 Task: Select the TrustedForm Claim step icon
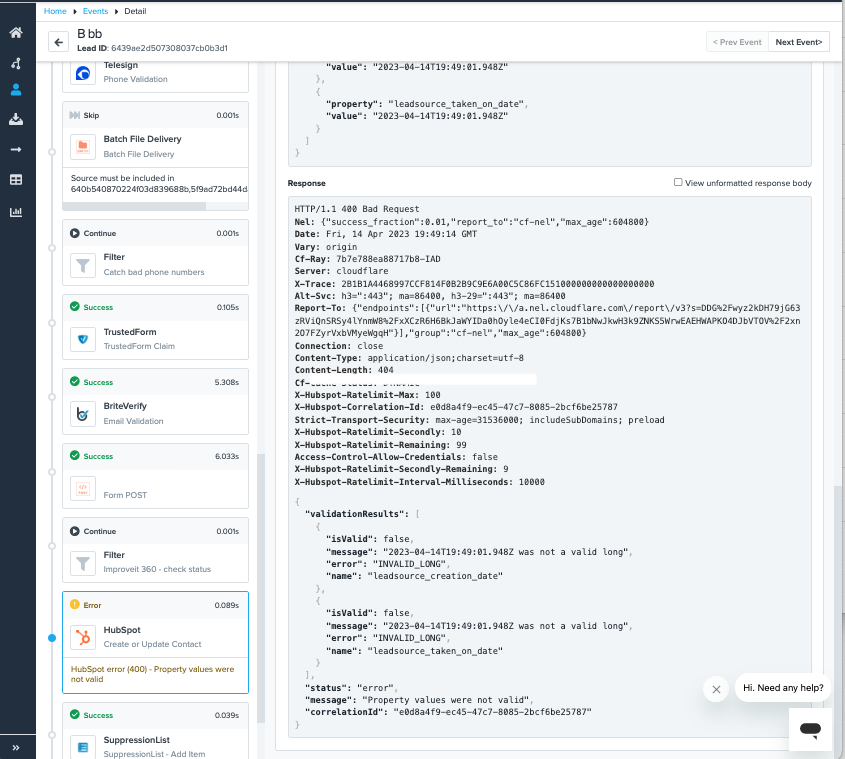point(83,340)
